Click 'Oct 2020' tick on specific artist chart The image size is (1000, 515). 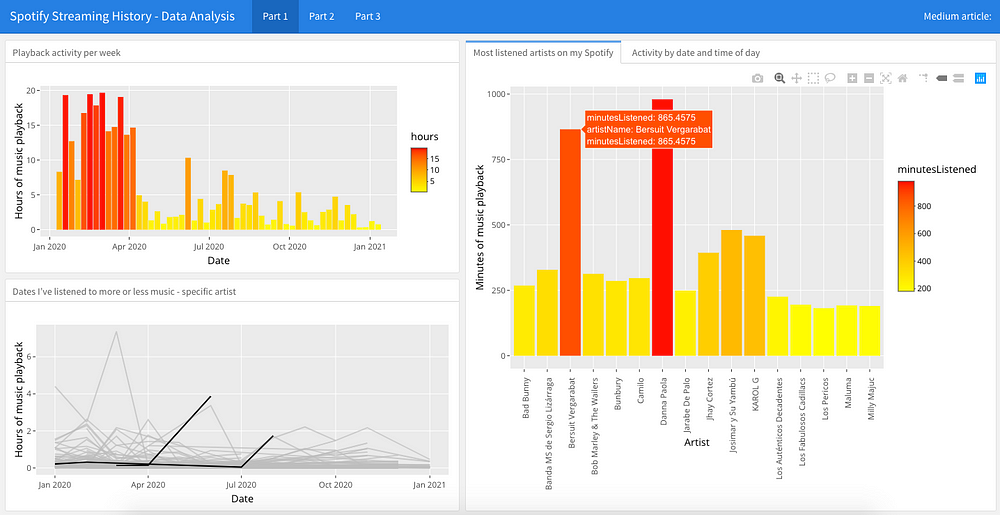(335, 484)
